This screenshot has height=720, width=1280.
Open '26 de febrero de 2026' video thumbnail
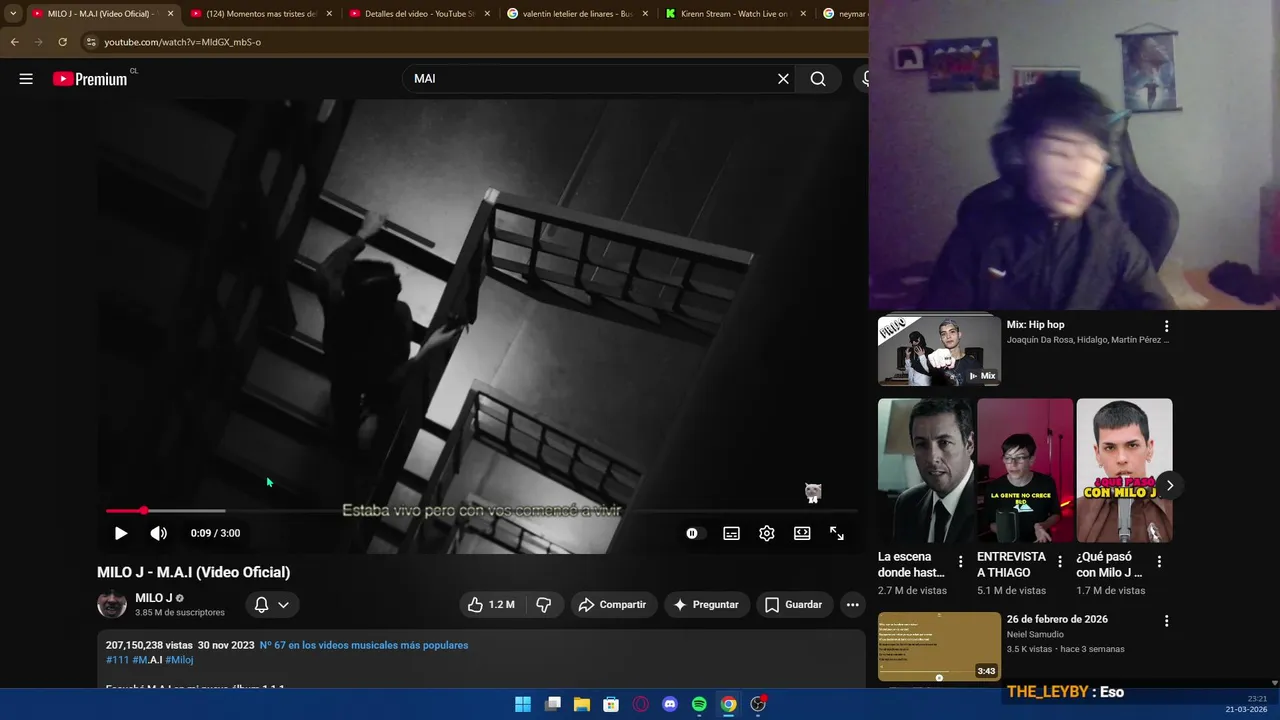click(x=939, y=646)
